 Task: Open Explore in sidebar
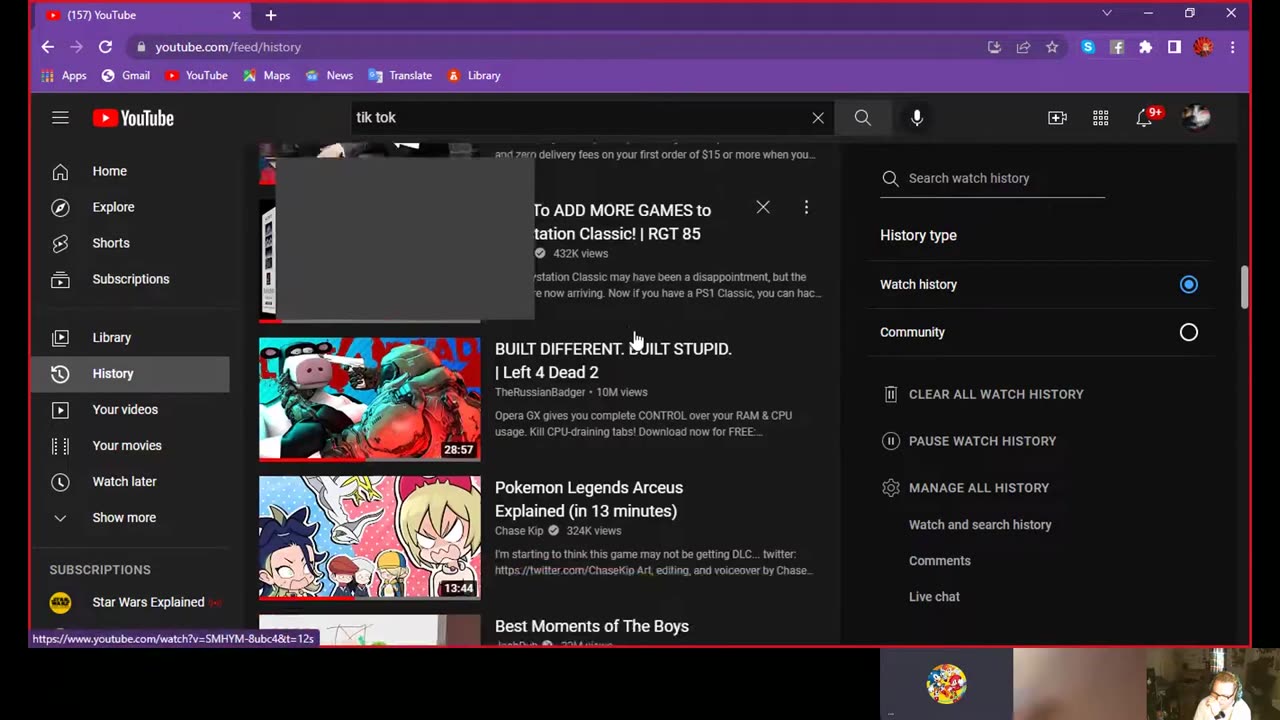pos(130,207)
